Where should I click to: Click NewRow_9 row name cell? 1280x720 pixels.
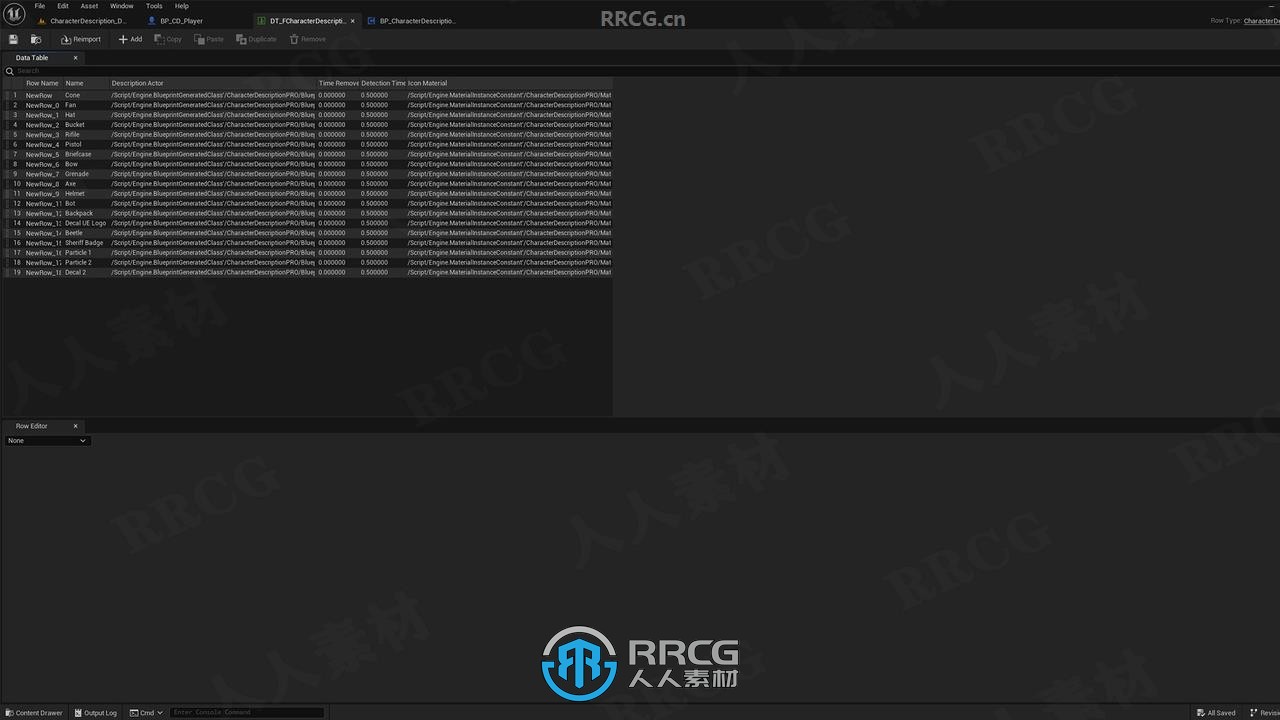tap(42, 194)
